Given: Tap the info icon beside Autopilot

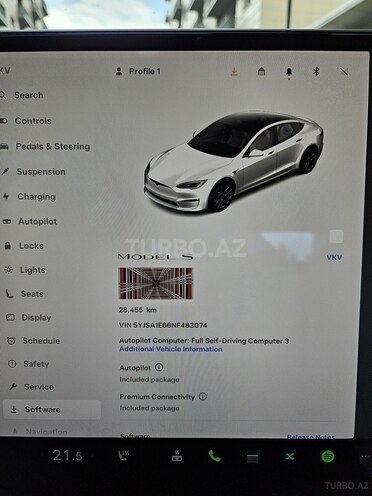Looking at the screenshot, I should (x=159, y=367).
